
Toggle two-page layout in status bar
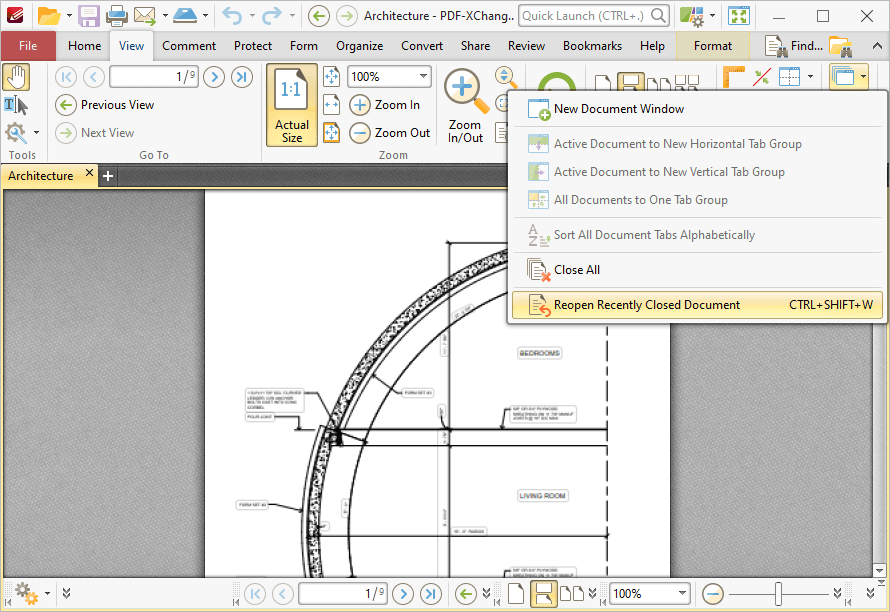[x=571, y=594]
